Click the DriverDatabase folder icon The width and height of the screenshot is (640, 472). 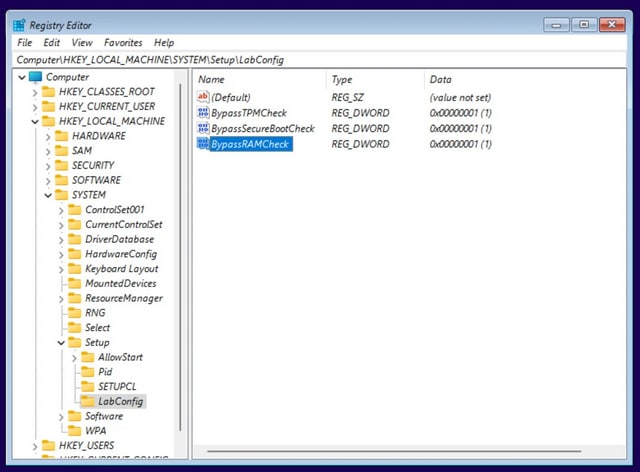coord(75,239)
